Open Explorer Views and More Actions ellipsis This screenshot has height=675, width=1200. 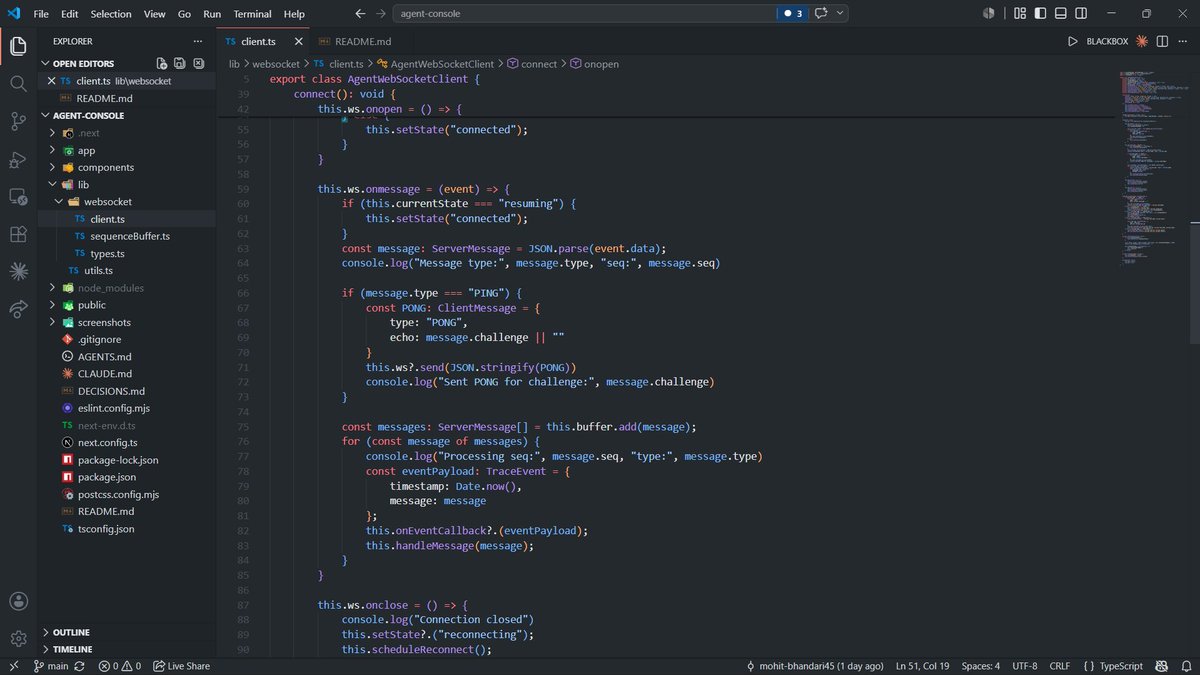click(x=197, y=41)
